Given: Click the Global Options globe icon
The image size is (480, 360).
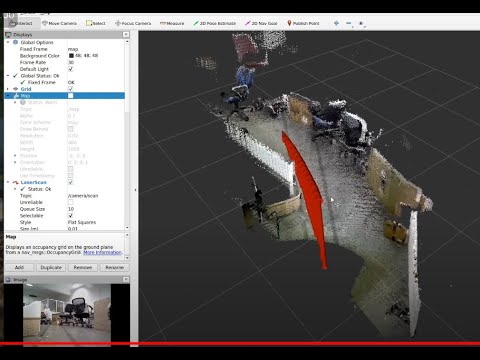Looking at the screenshot, I should click(15, 42).
